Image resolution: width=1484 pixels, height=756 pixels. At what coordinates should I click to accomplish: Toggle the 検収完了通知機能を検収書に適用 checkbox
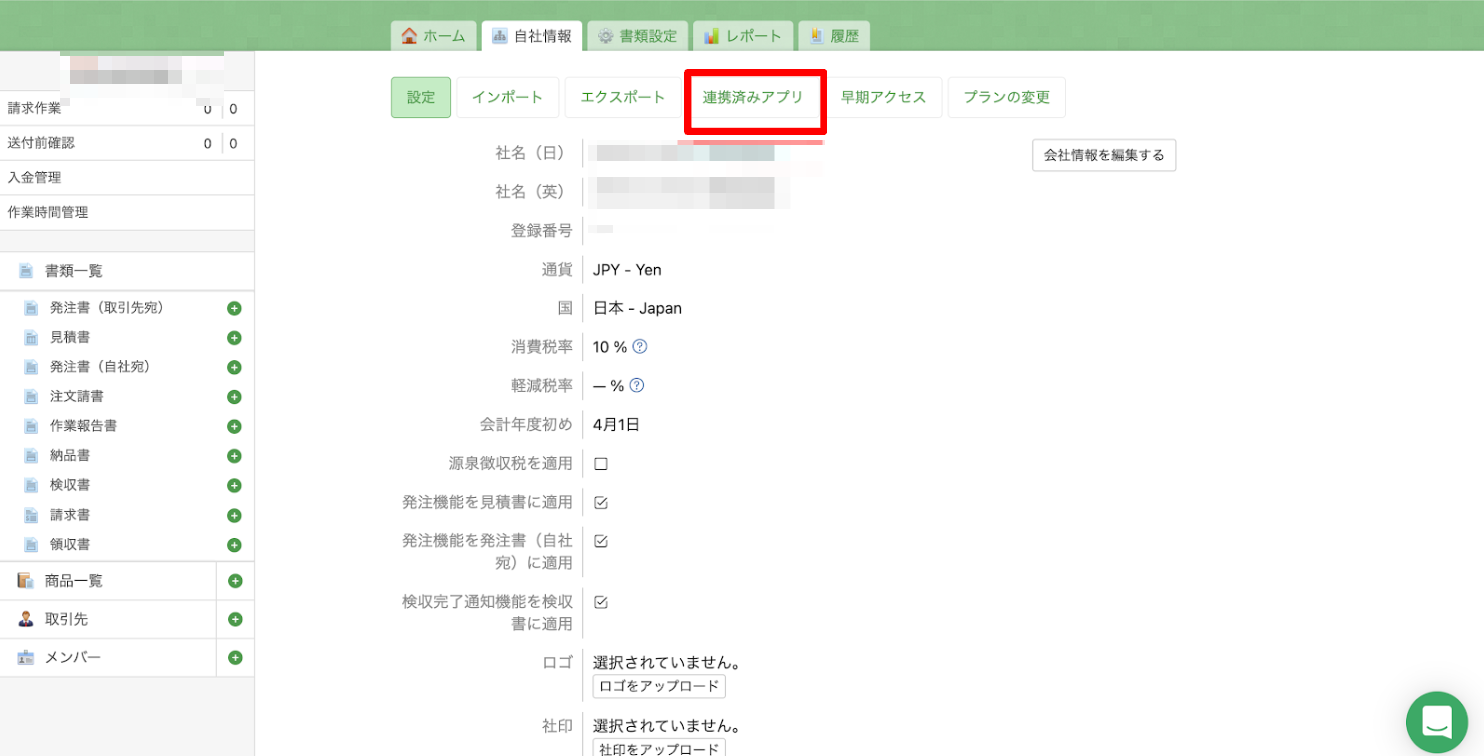click(x=601, y=603)
